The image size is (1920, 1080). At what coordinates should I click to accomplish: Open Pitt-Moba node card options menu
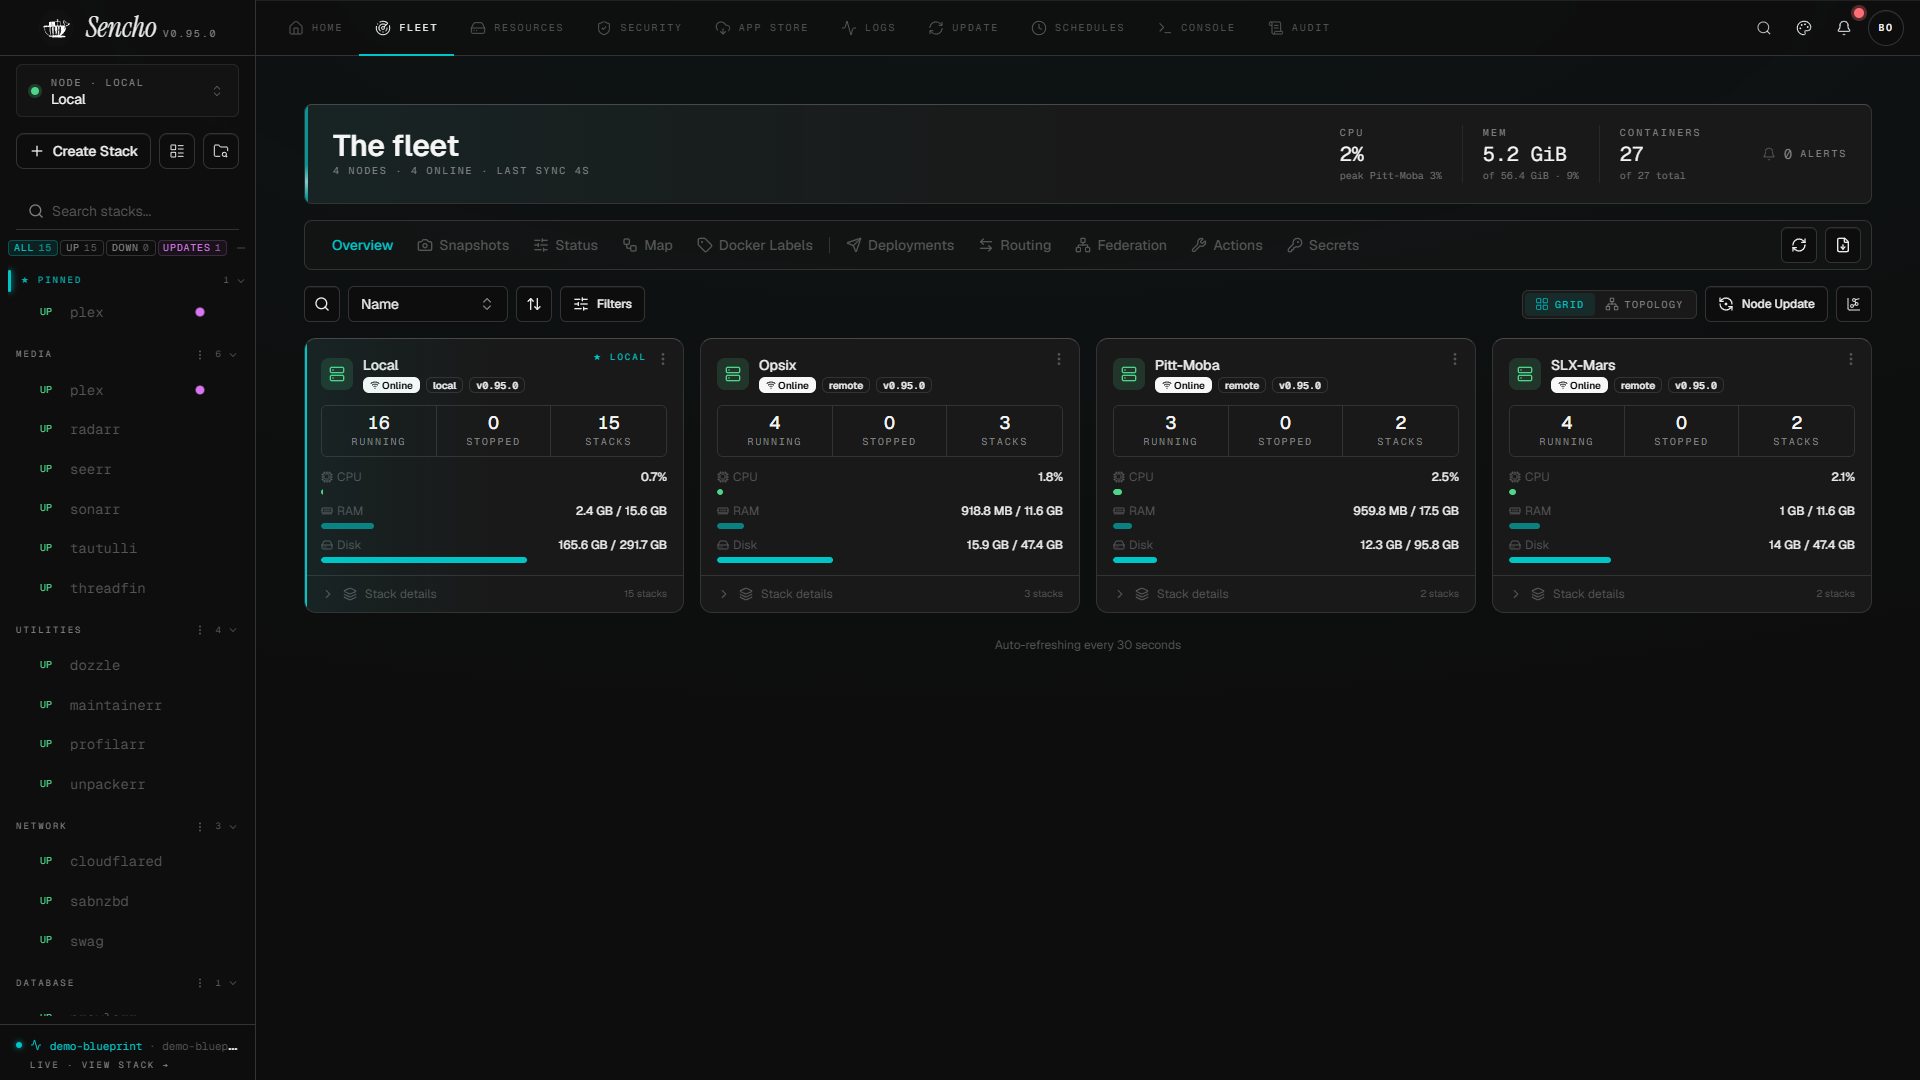point(1455,359)
